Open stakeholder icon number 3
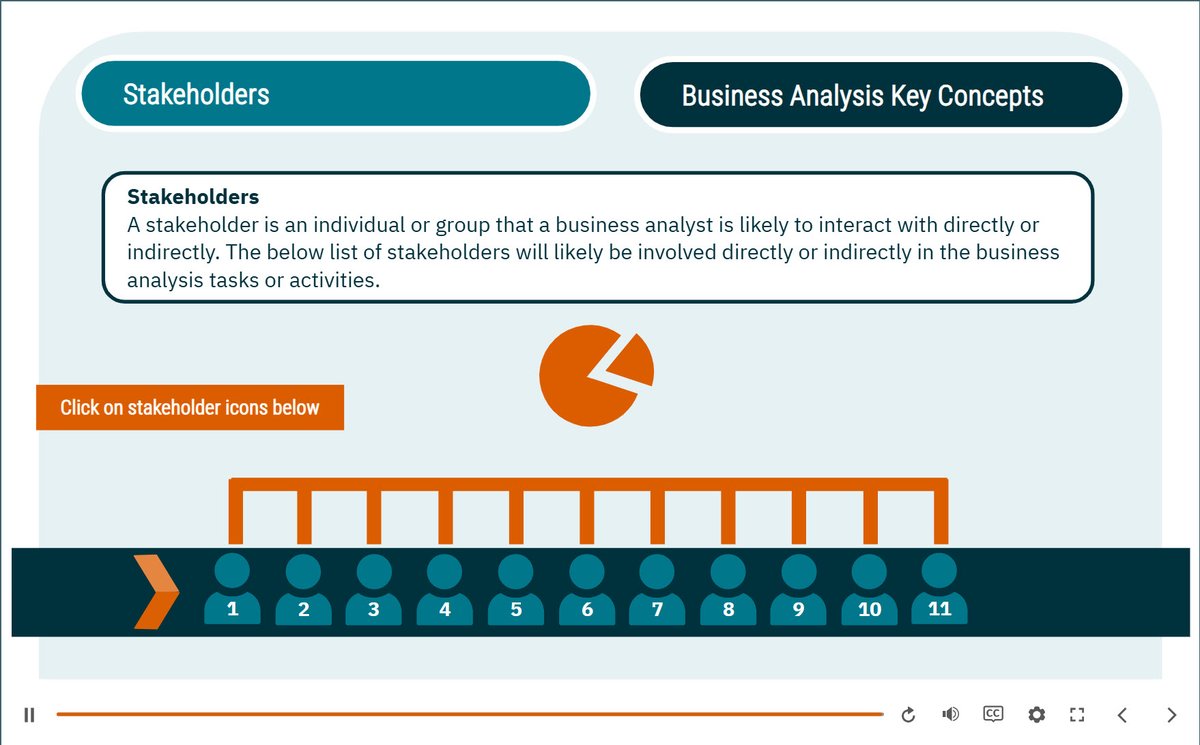Viewport: 1200px width, 745px height. [x=374, y=592]
